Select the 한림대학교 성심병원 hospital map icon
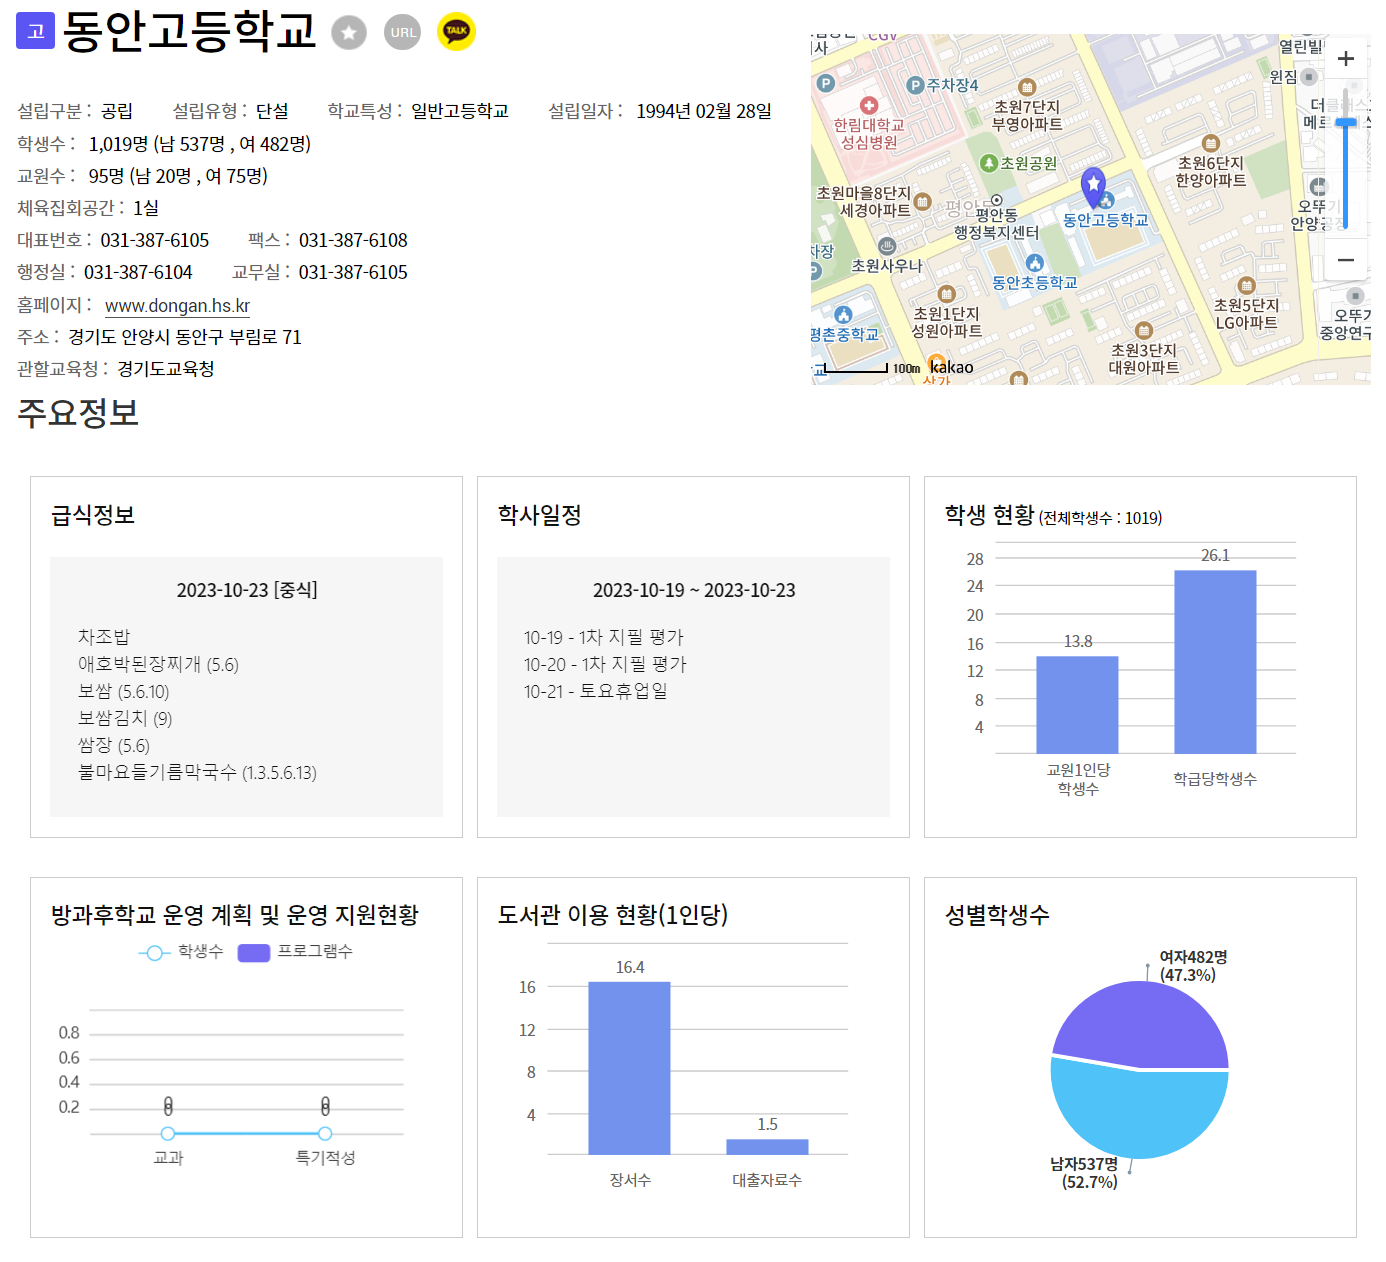Image resolution: width=1386 pixels, height=1262 pixels. point(868,105)
